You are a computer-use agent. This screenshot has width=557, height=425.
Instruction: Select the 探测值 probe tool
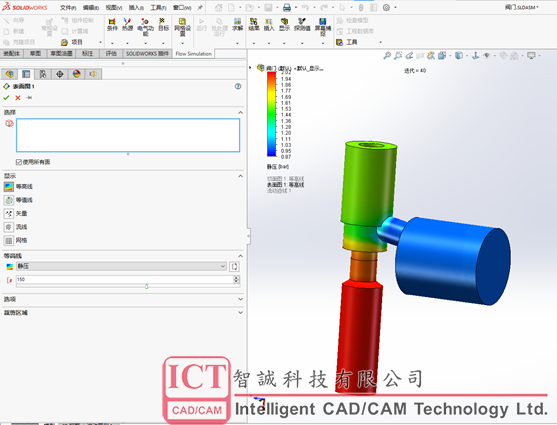(302, 25)
